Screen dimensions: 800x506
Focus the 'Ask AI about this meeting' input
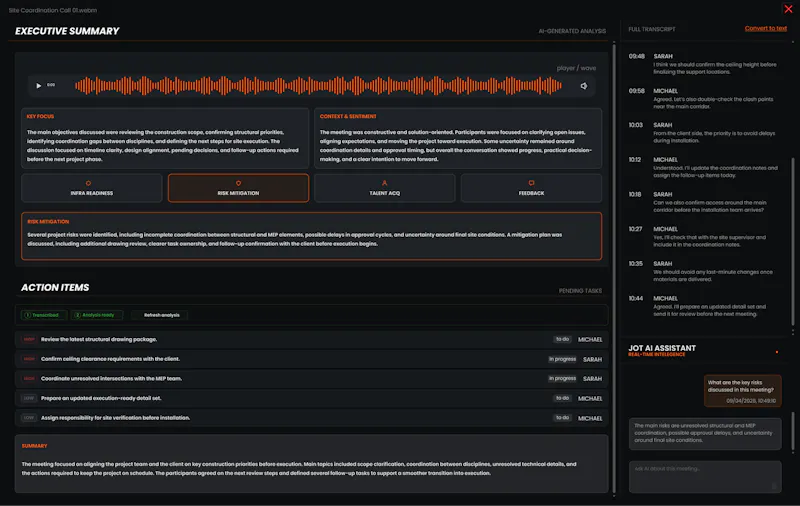click(705, 477)
